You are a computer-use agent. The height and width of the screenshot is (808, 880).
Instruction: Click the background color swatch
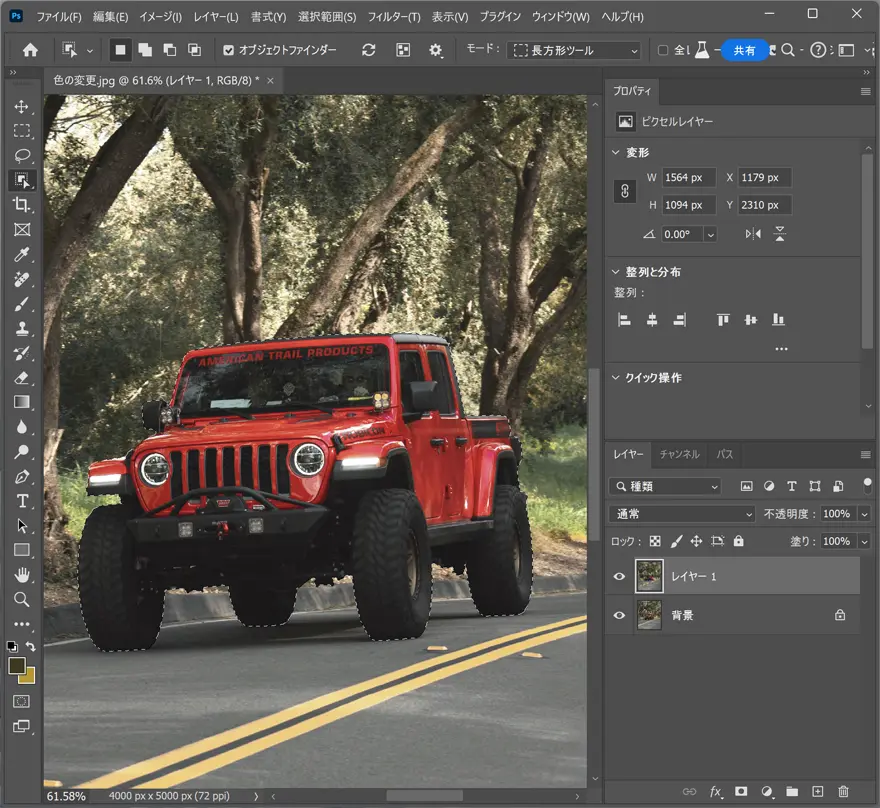coord(30,677)
